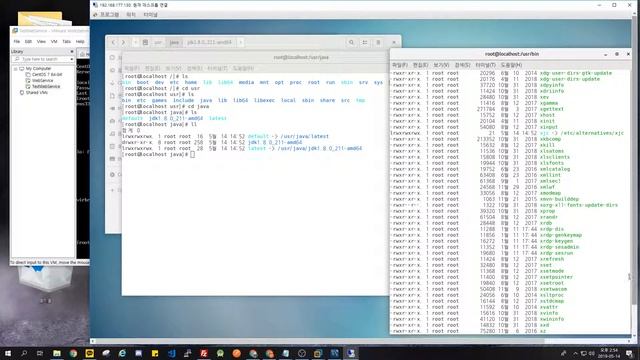Open the taskbar clock and date
The height and width of the screenshot is (360, 640).
click(x=609, y=353)
